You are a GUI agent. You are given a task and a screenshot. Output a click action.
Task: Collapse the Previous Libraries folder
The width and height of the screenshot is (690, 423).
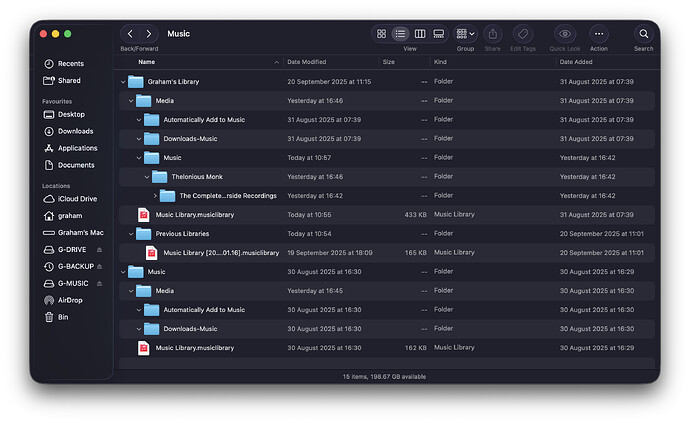pyautogui.click(x=131, y=234)
